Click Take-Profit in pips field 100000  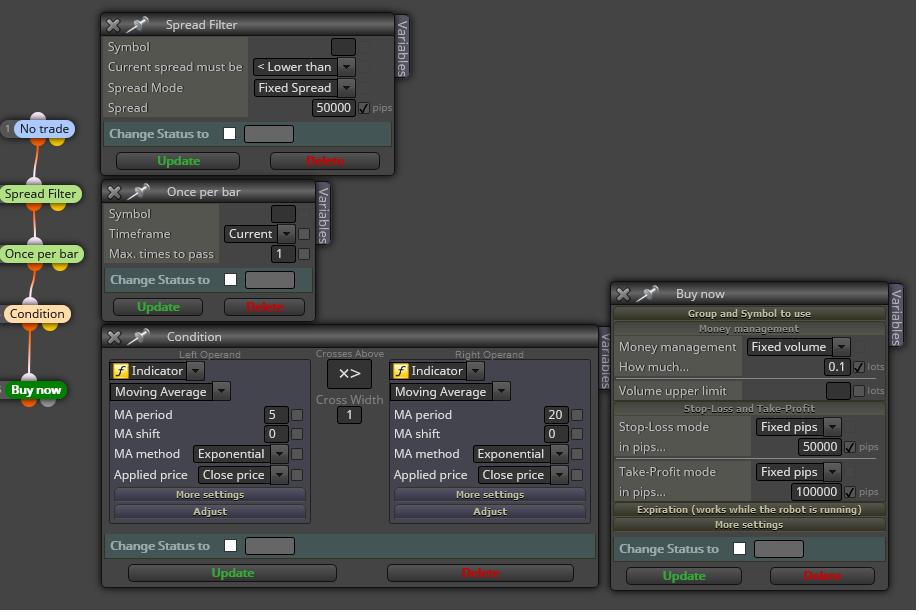(816, 492)
